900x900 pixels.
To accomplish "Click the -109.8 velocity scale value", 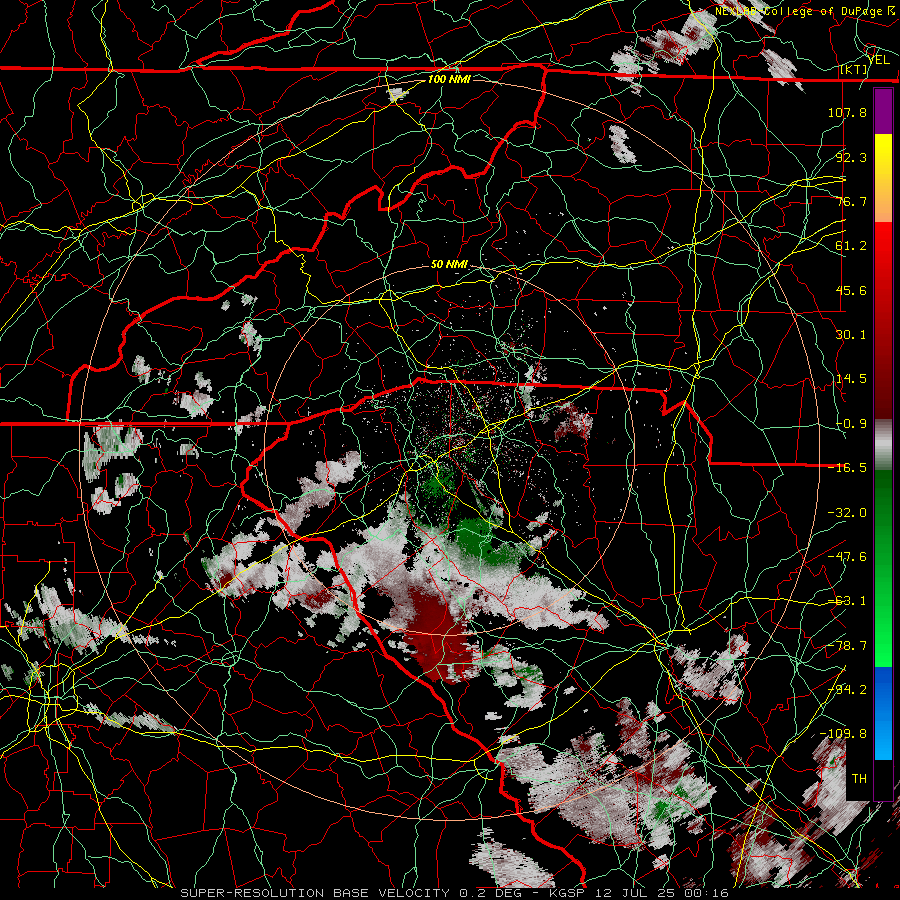I will [843, 734].
